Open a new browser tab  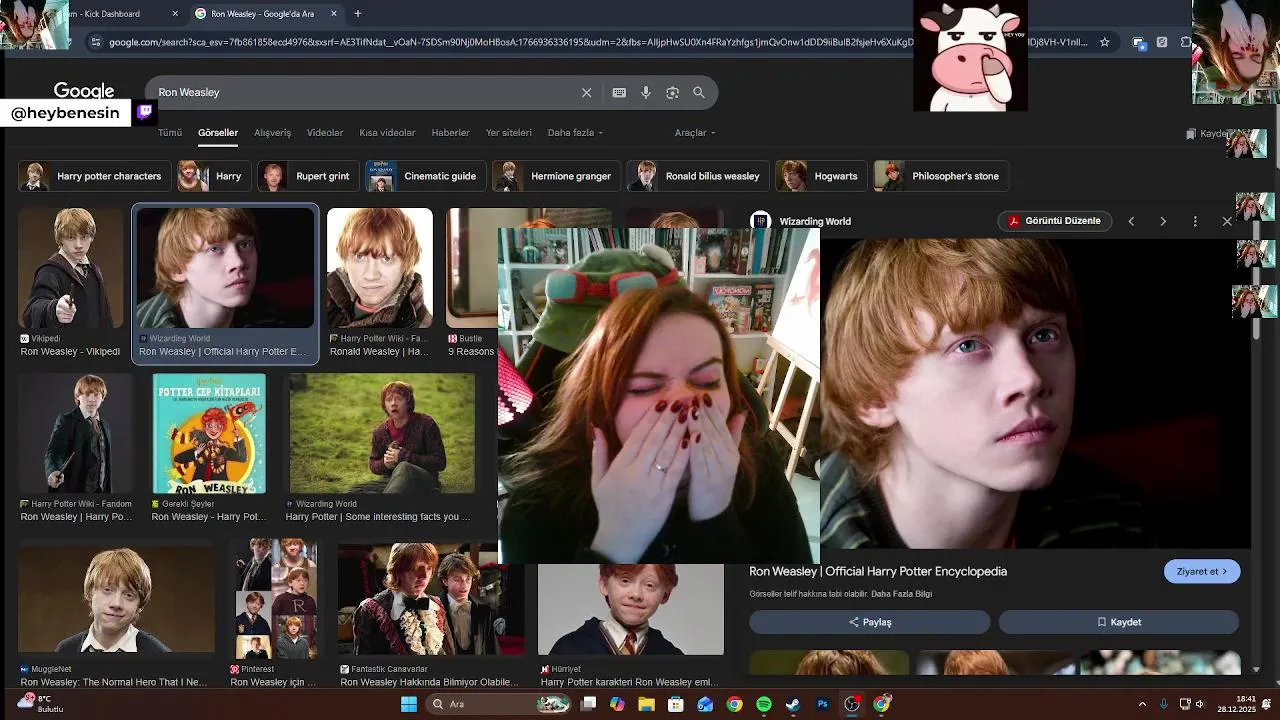(x=358, y=14)
